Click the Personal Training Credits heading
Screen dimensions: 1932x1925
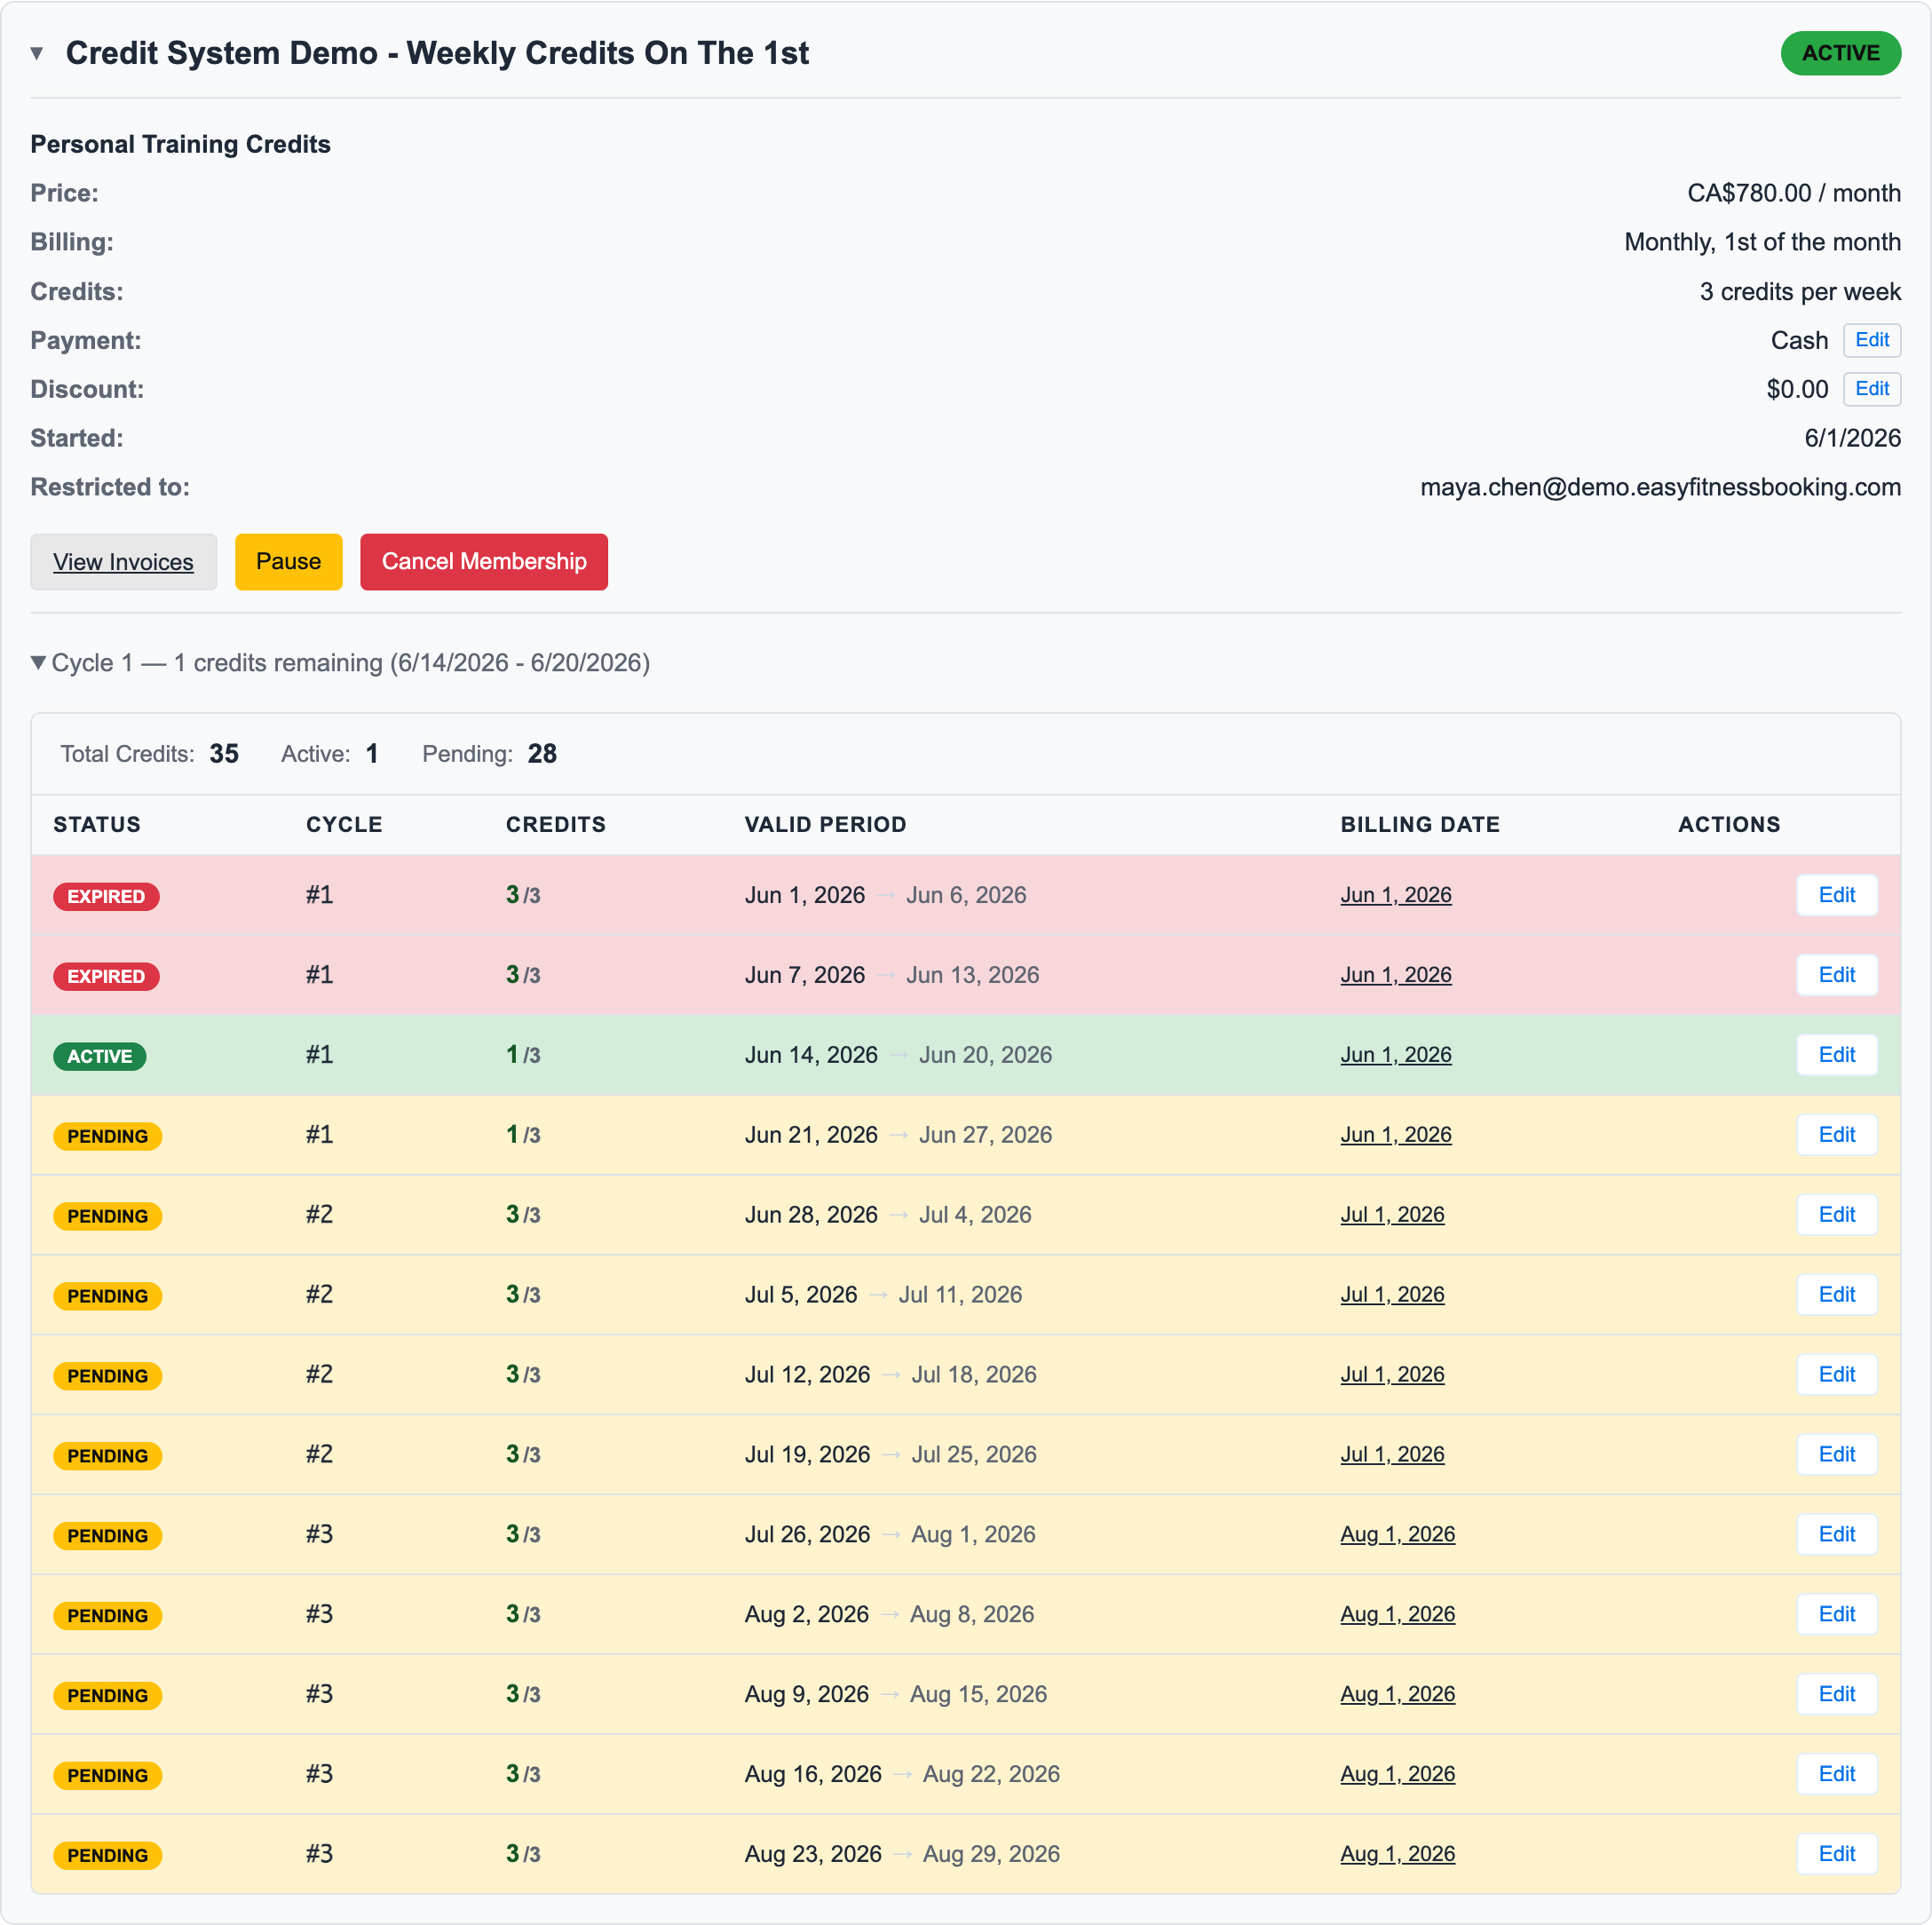click(x=180, y=144)
